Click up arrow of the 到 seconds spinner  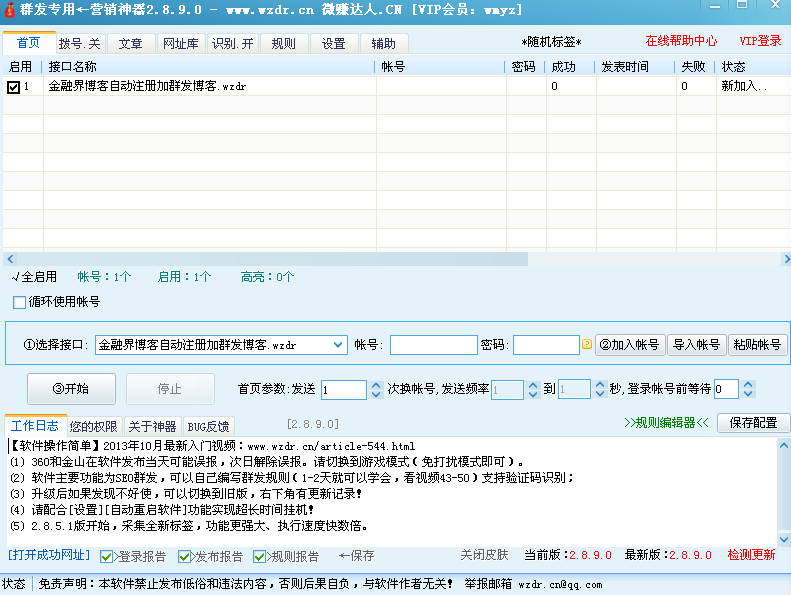pyautogui.click(x=600, y=385)
